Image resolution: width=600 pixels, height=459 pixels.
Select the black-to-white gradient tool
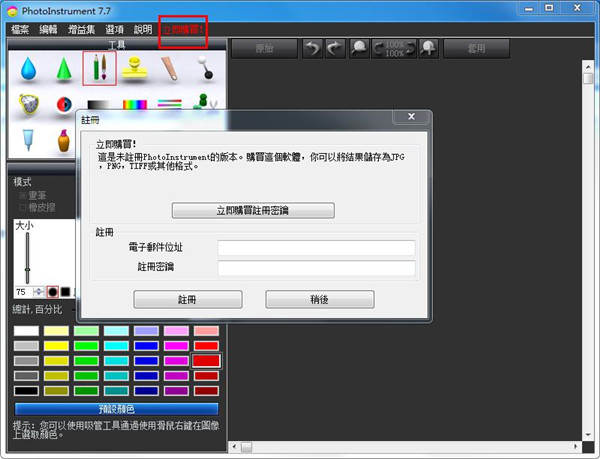coord(99,104)
